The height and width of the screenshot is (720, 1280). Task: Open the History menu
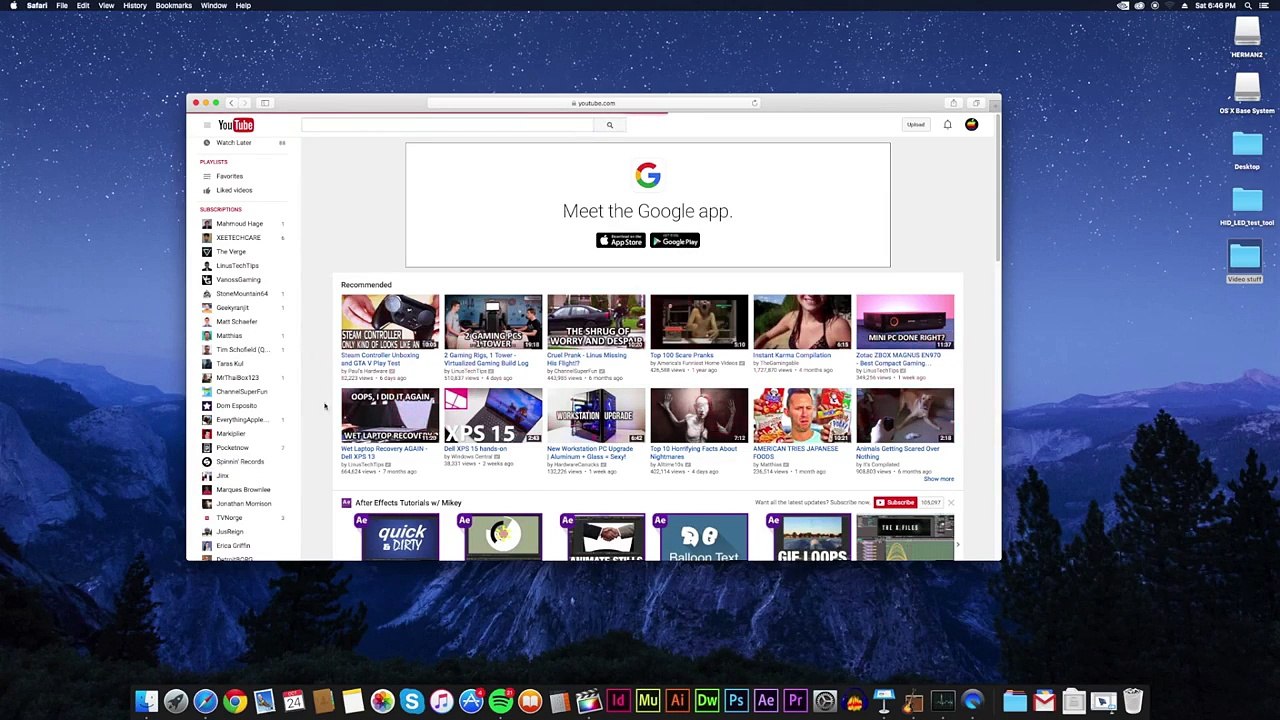(x=134, y=6)
